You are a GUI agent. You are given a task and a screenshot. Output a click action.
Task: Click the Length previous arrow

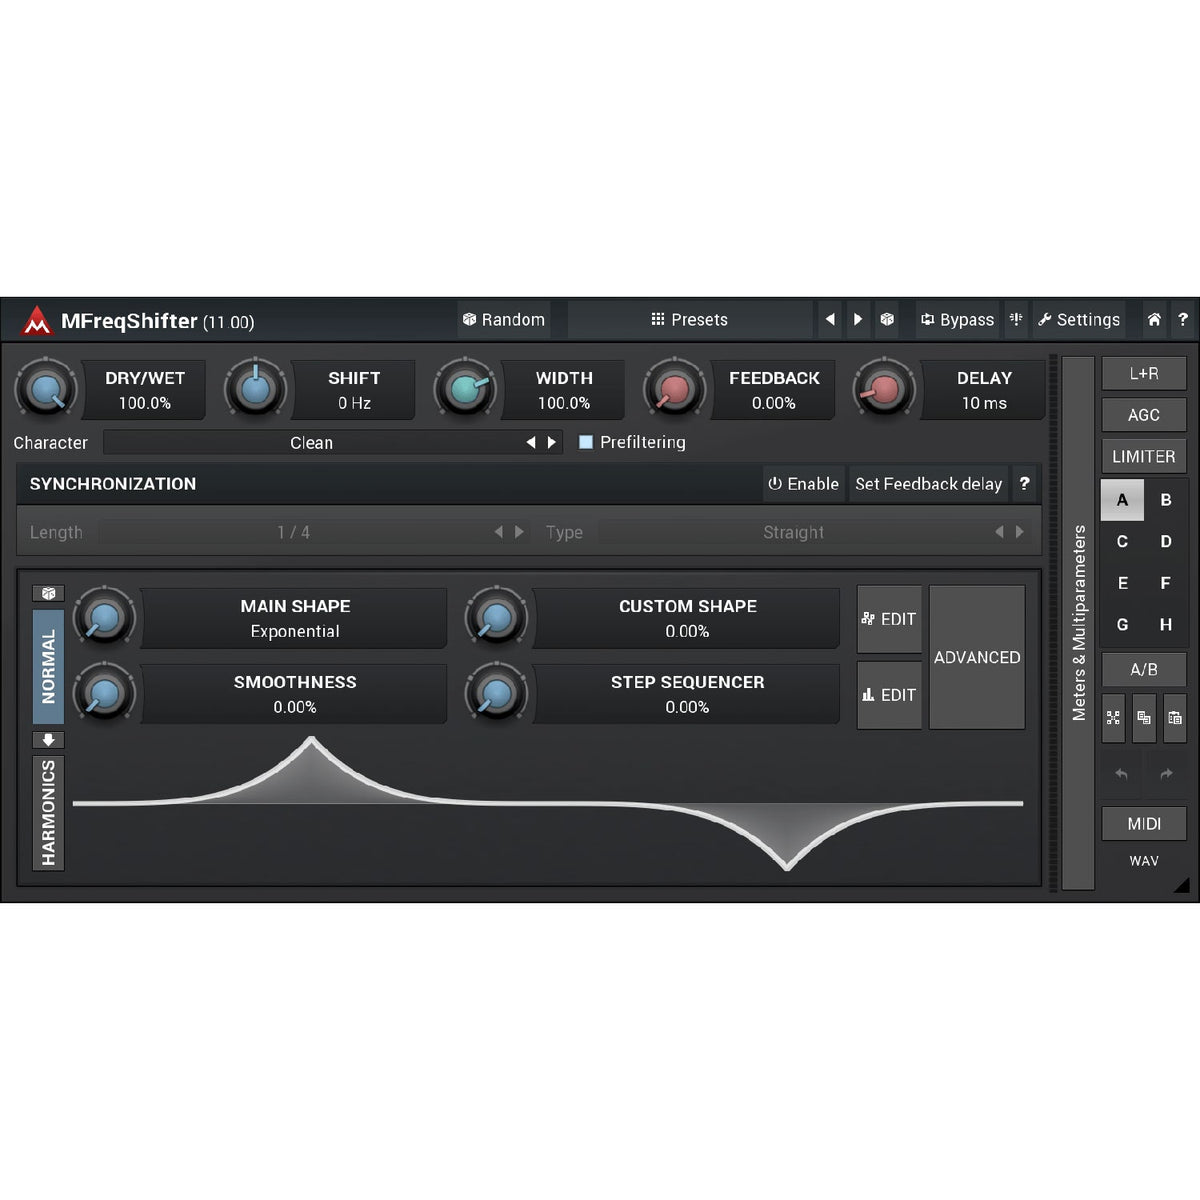point(498,533)
